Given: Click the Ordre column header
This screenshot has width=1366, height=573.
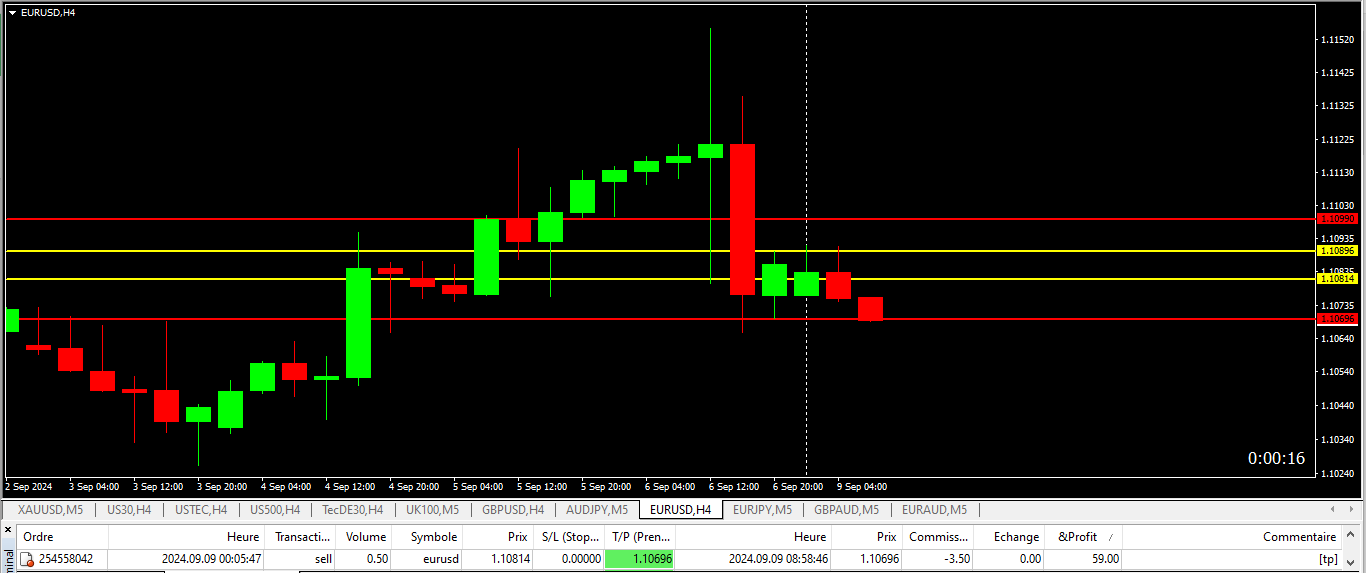Looking at the screenshot, I should [38, 537].
